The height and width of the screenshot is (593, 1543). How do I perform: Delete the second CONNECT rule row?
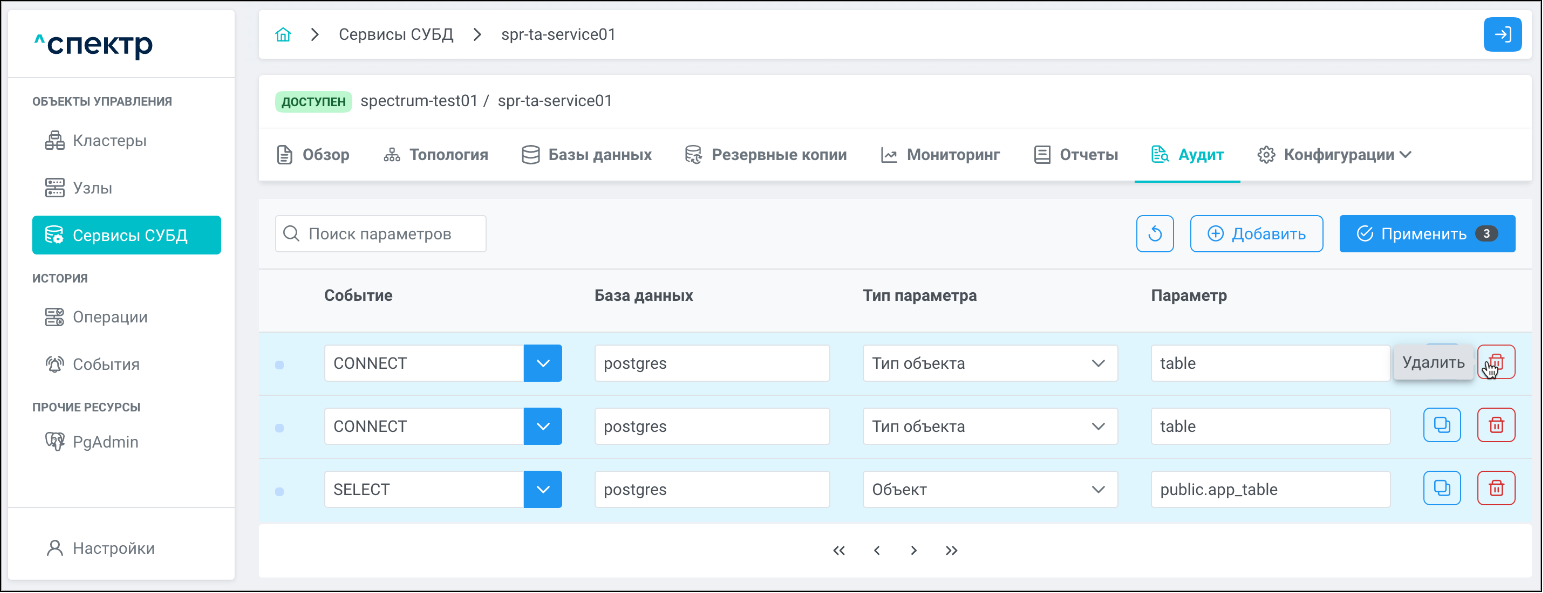tap(1496, 425)
